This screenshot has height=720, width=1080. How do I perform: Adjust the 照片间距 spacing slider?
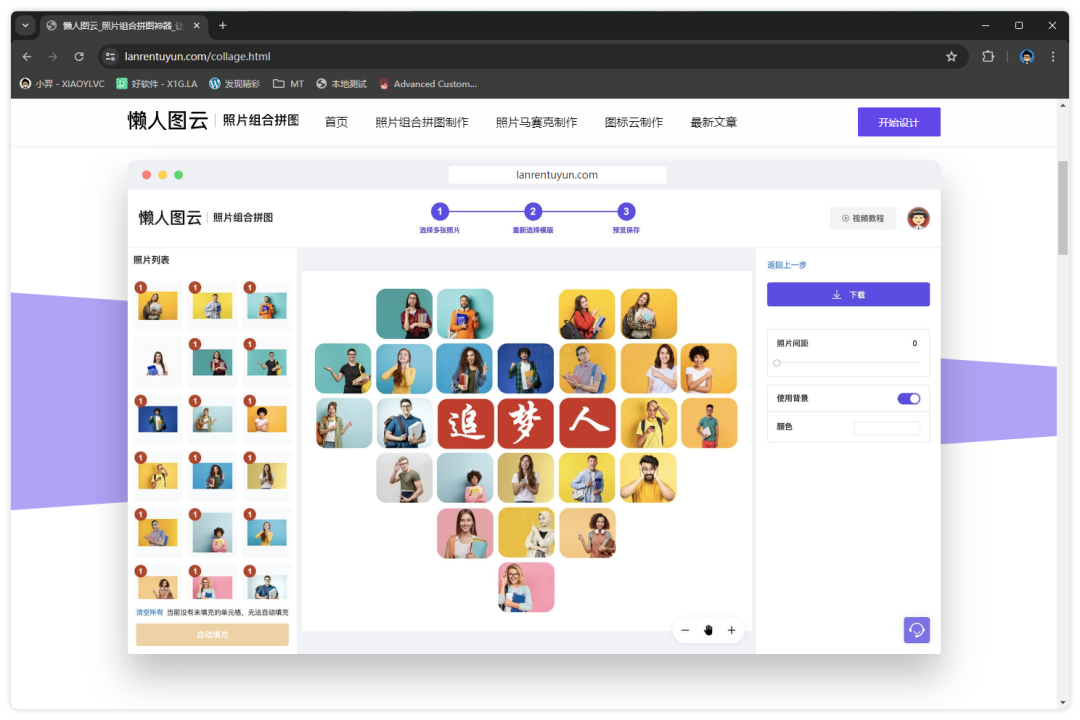point(777,363)
